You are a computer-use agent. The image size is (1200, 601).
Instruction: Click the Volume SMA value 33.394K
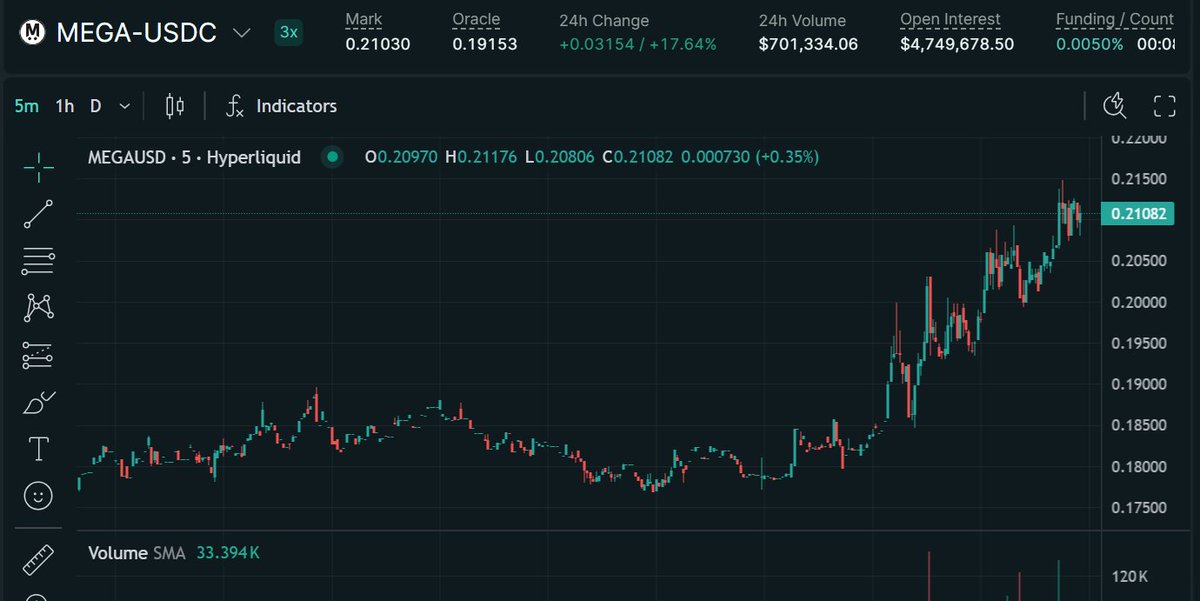click(x=228, y=553)
